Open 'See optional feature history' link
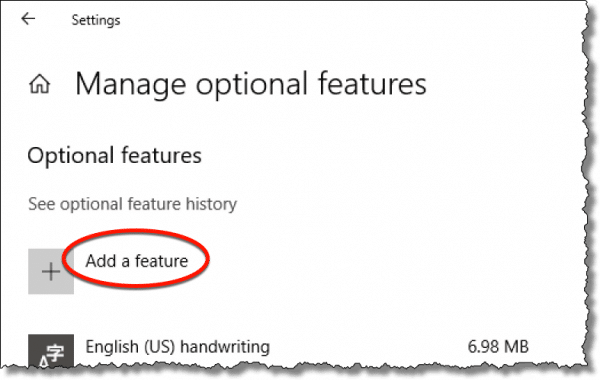The image size is (600, 380). click(132, 204)
